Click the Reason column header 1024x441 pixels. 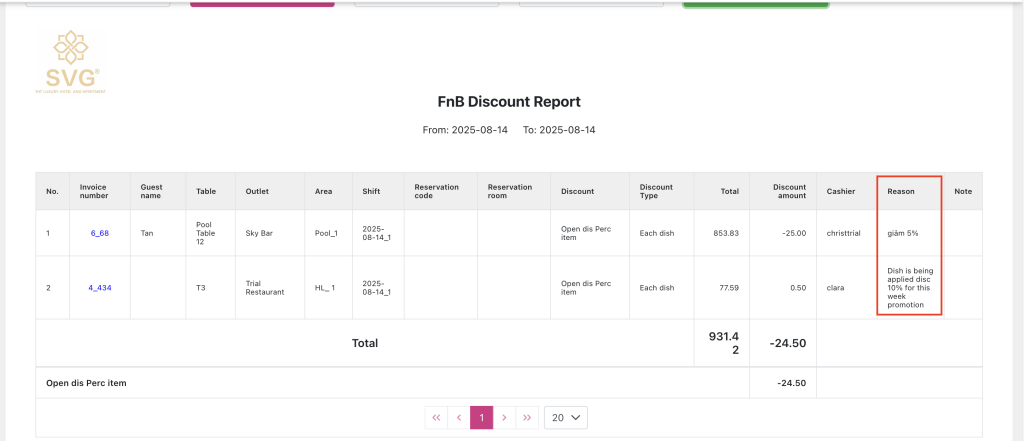point(901,191)
